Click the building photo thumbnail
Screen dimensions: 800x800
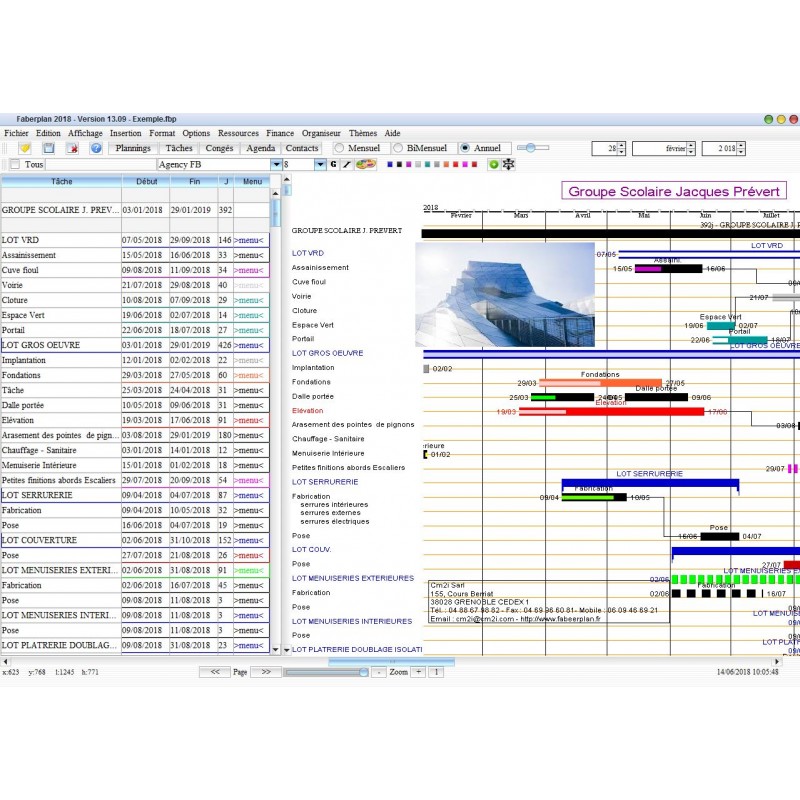pyautogui.click(x=505, y=294)
